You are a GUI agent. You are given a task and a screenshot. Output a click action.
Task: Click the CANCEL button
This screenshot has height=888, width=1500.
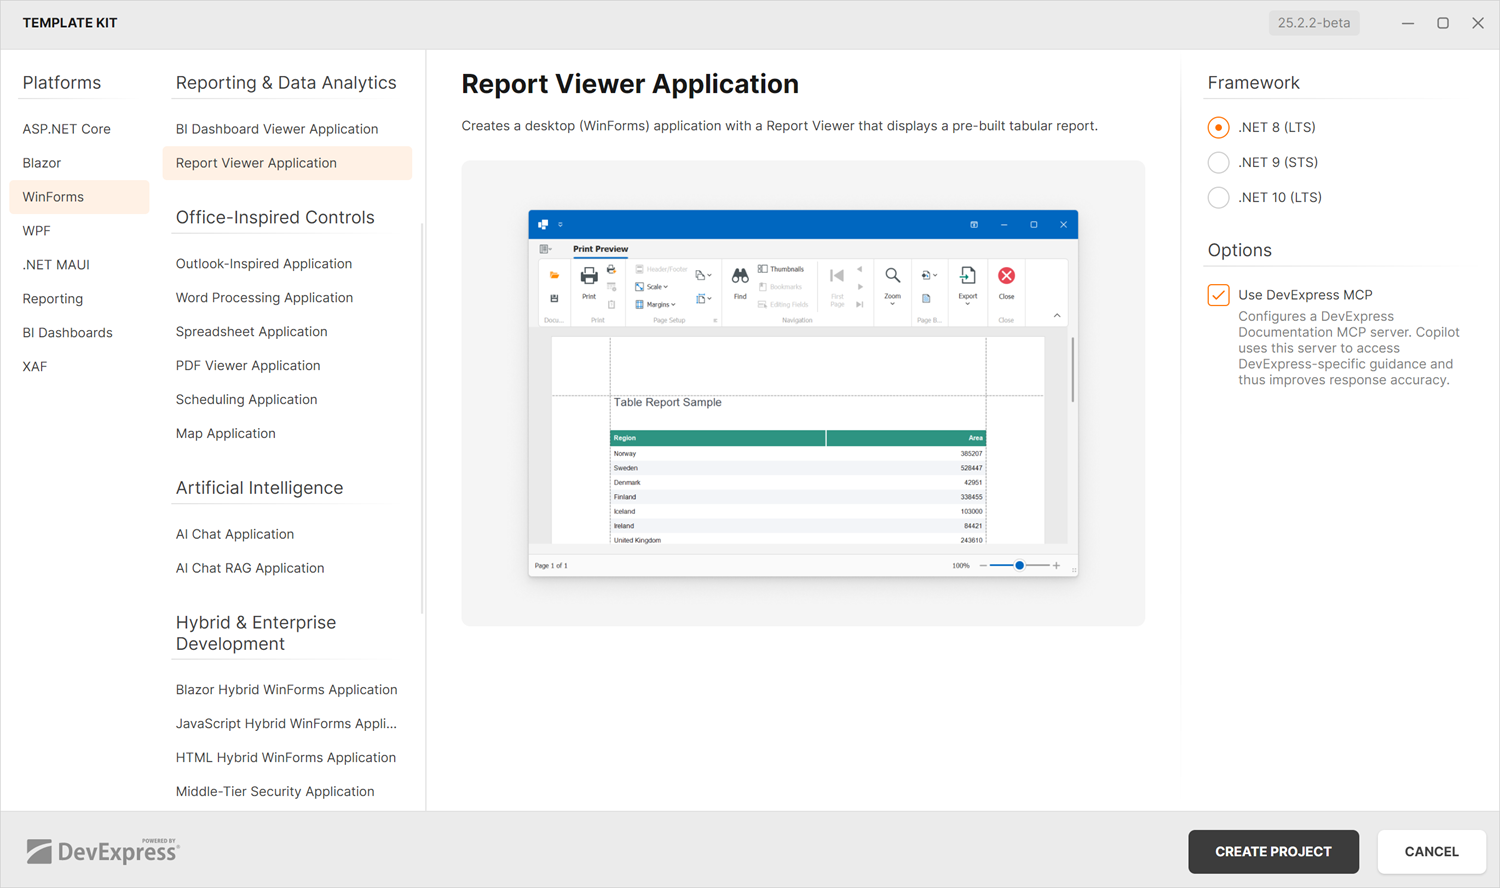(1431, 851)
